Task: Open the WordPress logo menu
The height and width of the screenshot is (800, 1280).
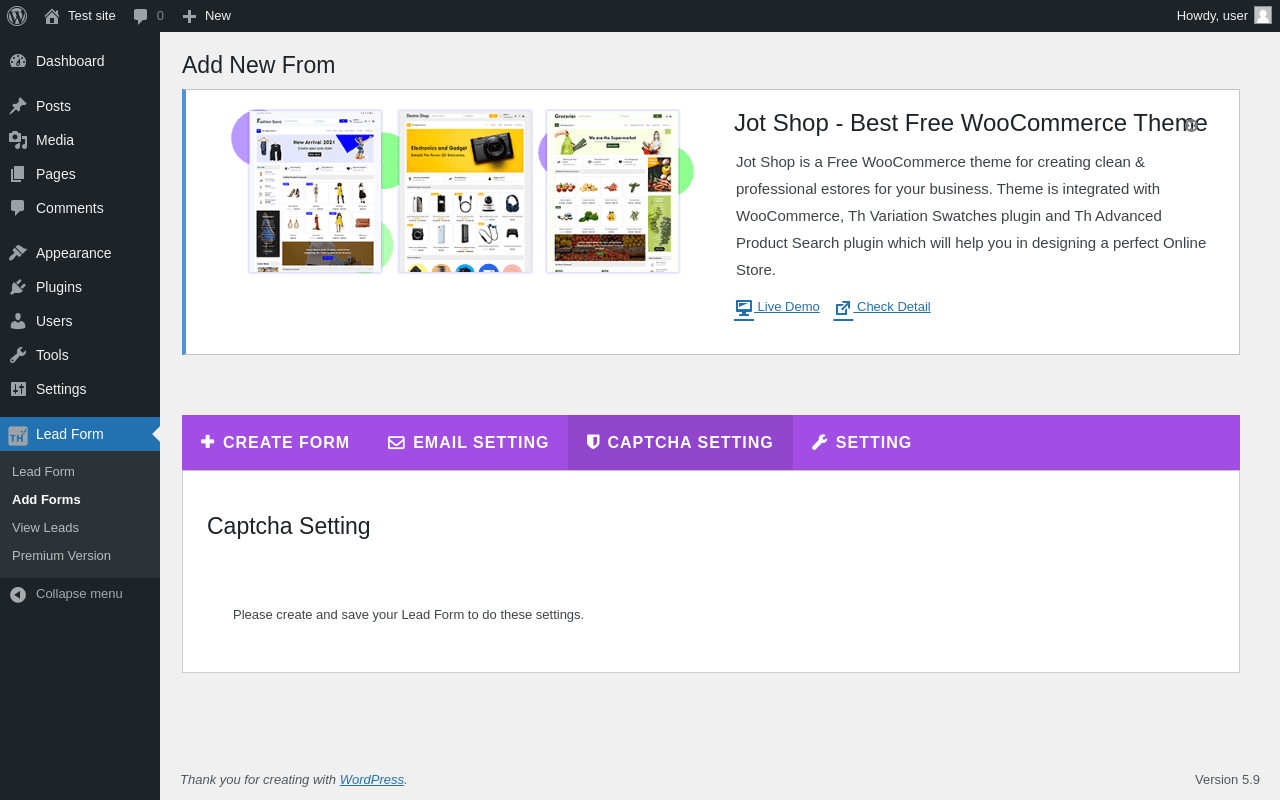Action: click(17, 16)
